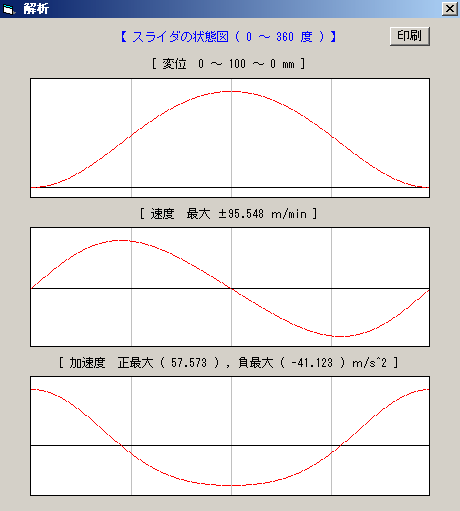This screenshot has width=460, height=511.
Task: Click the acceleration curve's left starting maximum
Action: click(33, 389)
